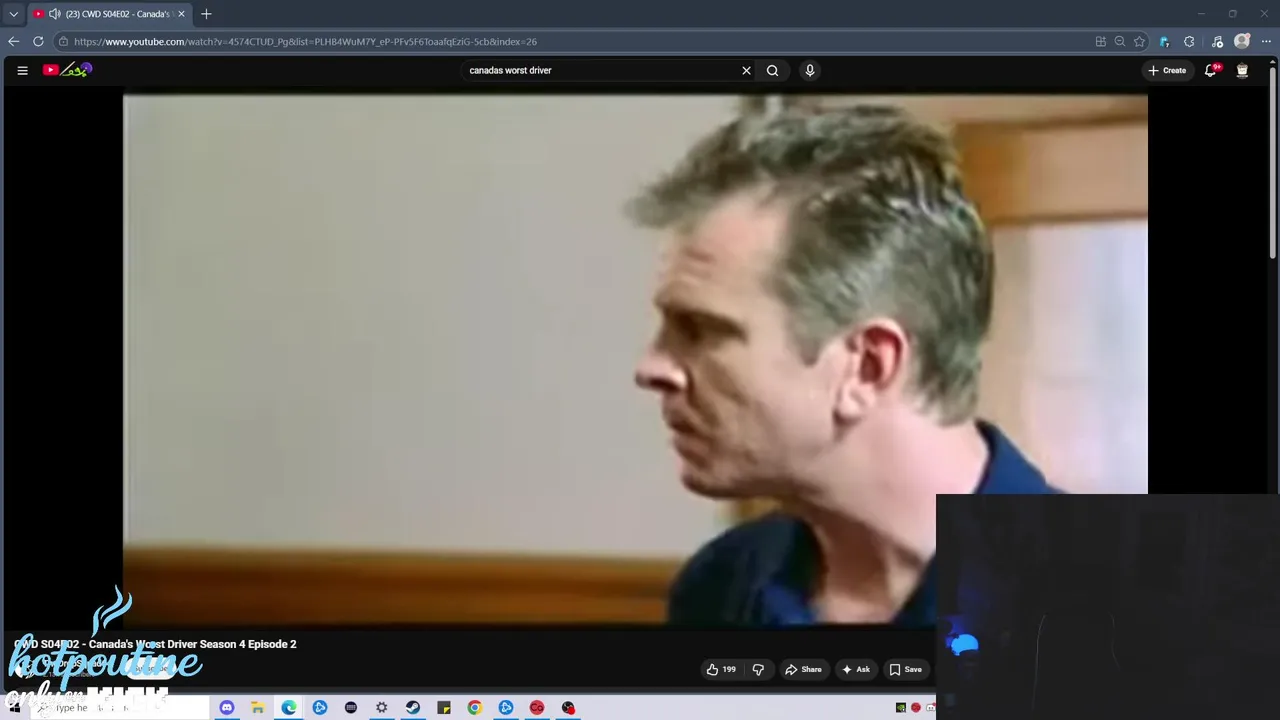
Task: Mute the CWD S04E02 tab audio
Action: pos(54,14)
